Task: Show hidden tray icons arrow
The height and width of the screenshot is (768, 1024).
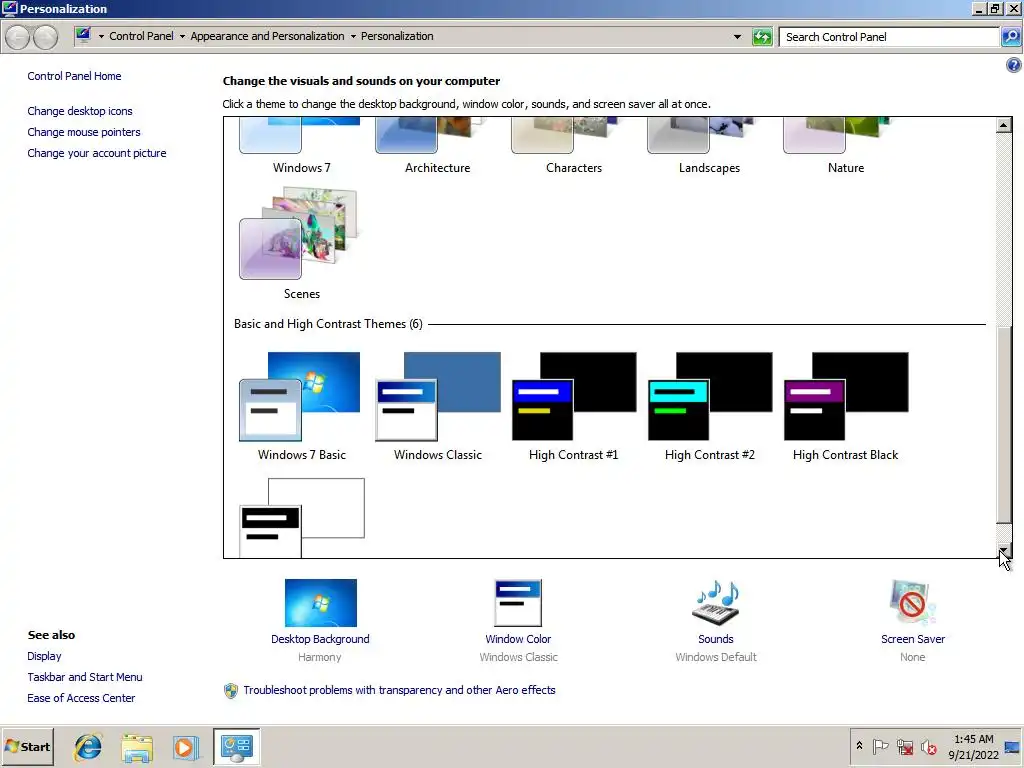Action: (x=859, y=746)
